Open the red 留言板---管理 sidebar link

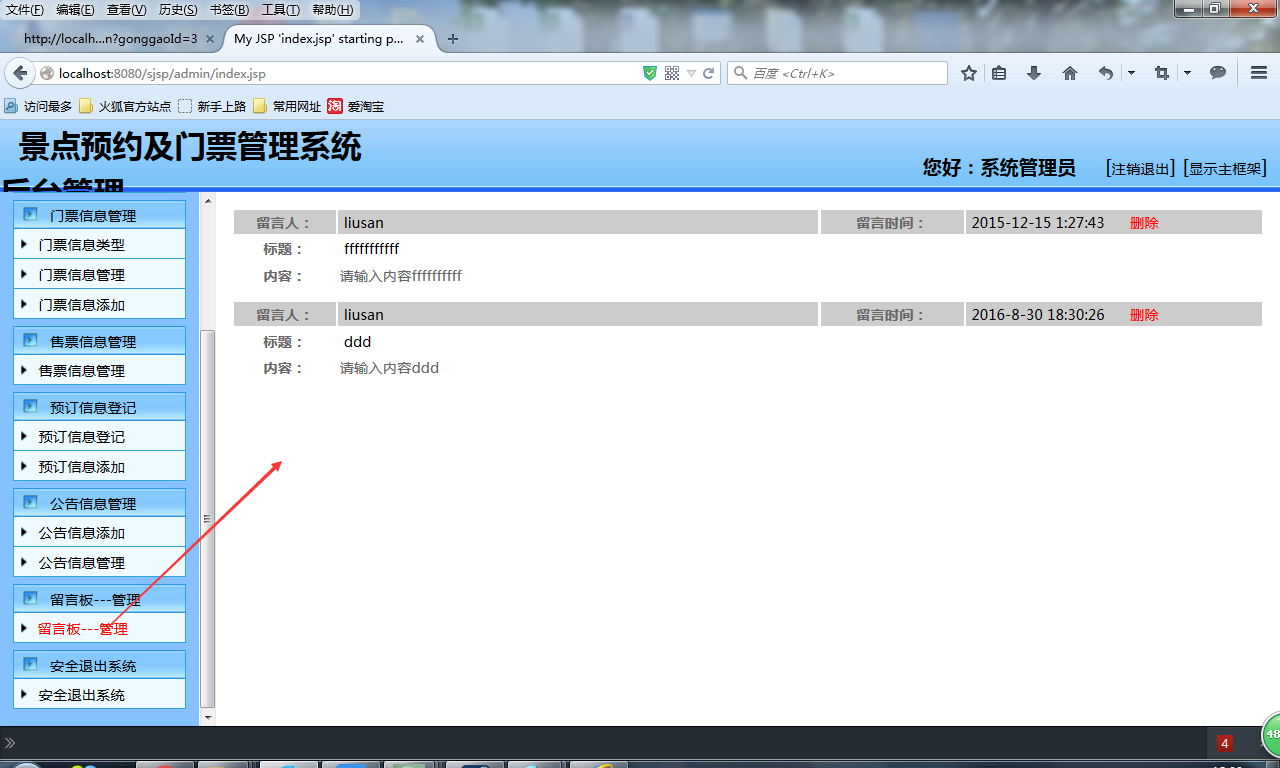[x=83, y=629]
